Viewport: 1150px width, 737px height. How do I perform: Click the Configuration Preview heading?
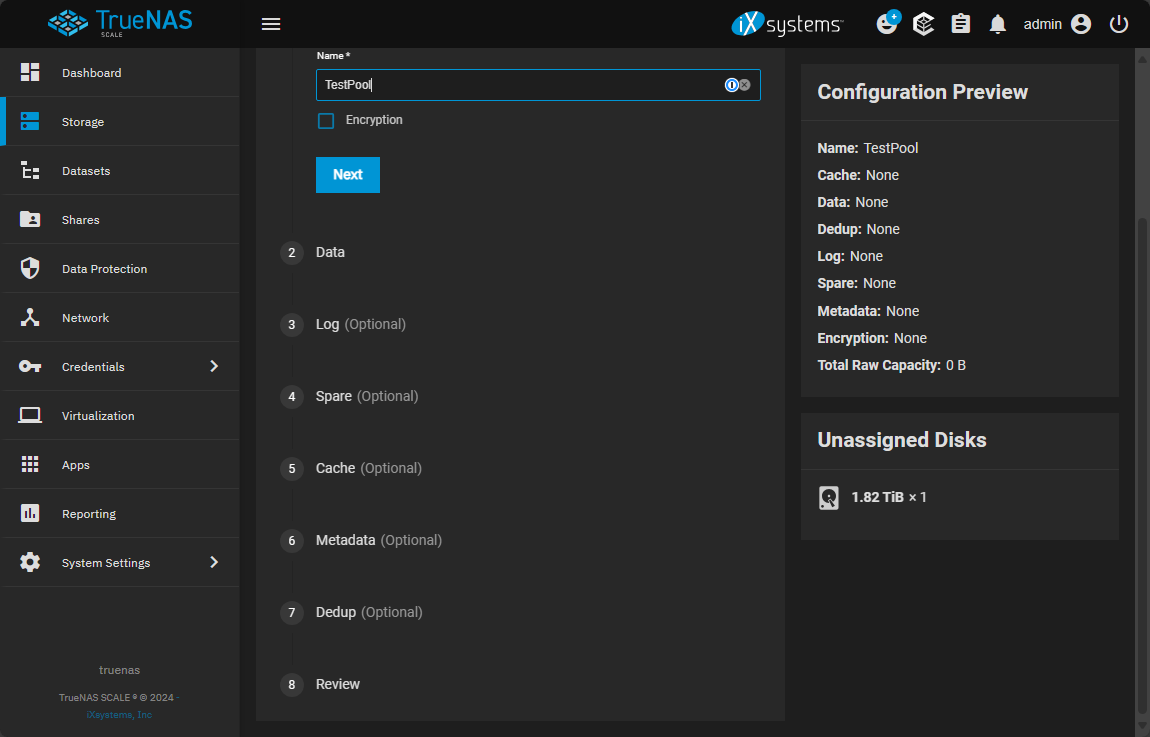pyautogui.click(x=923, y=92)
